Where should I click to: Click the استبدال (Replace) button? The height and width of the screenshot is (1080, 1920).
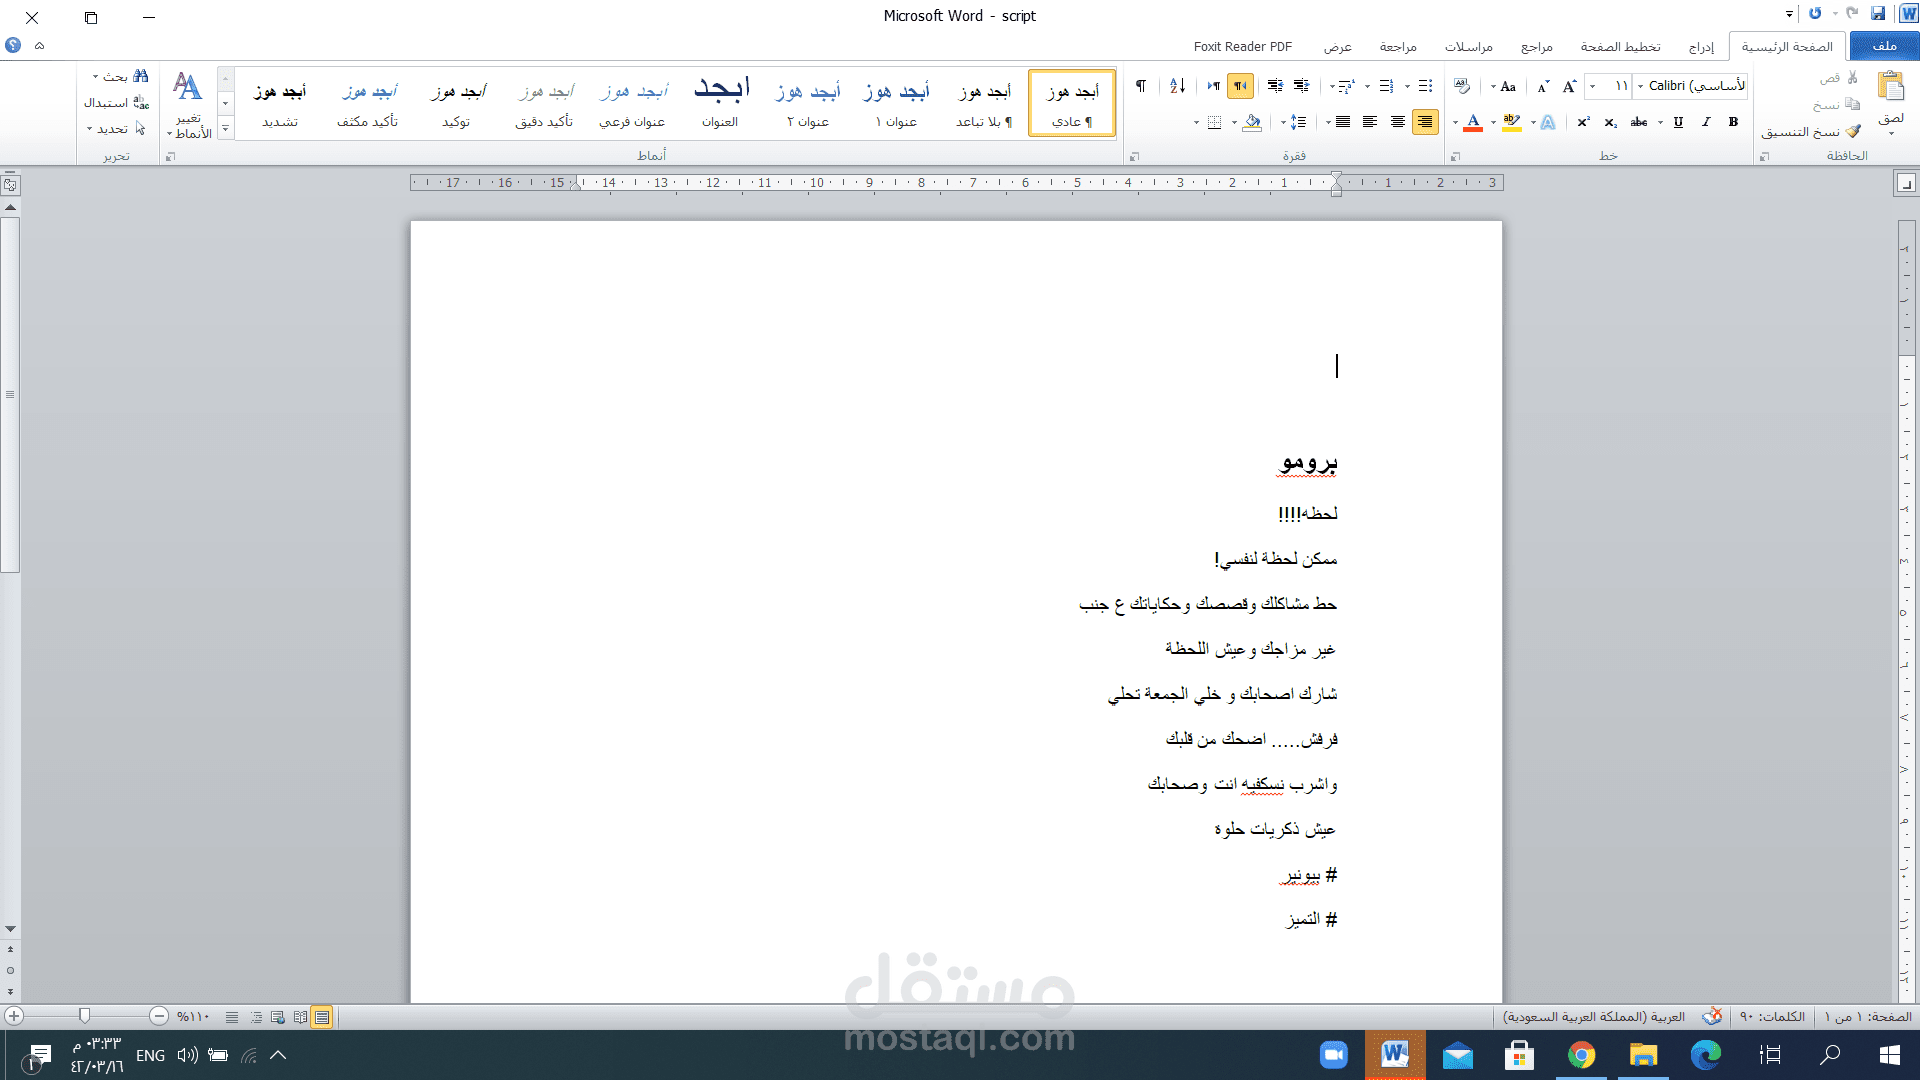115,102
